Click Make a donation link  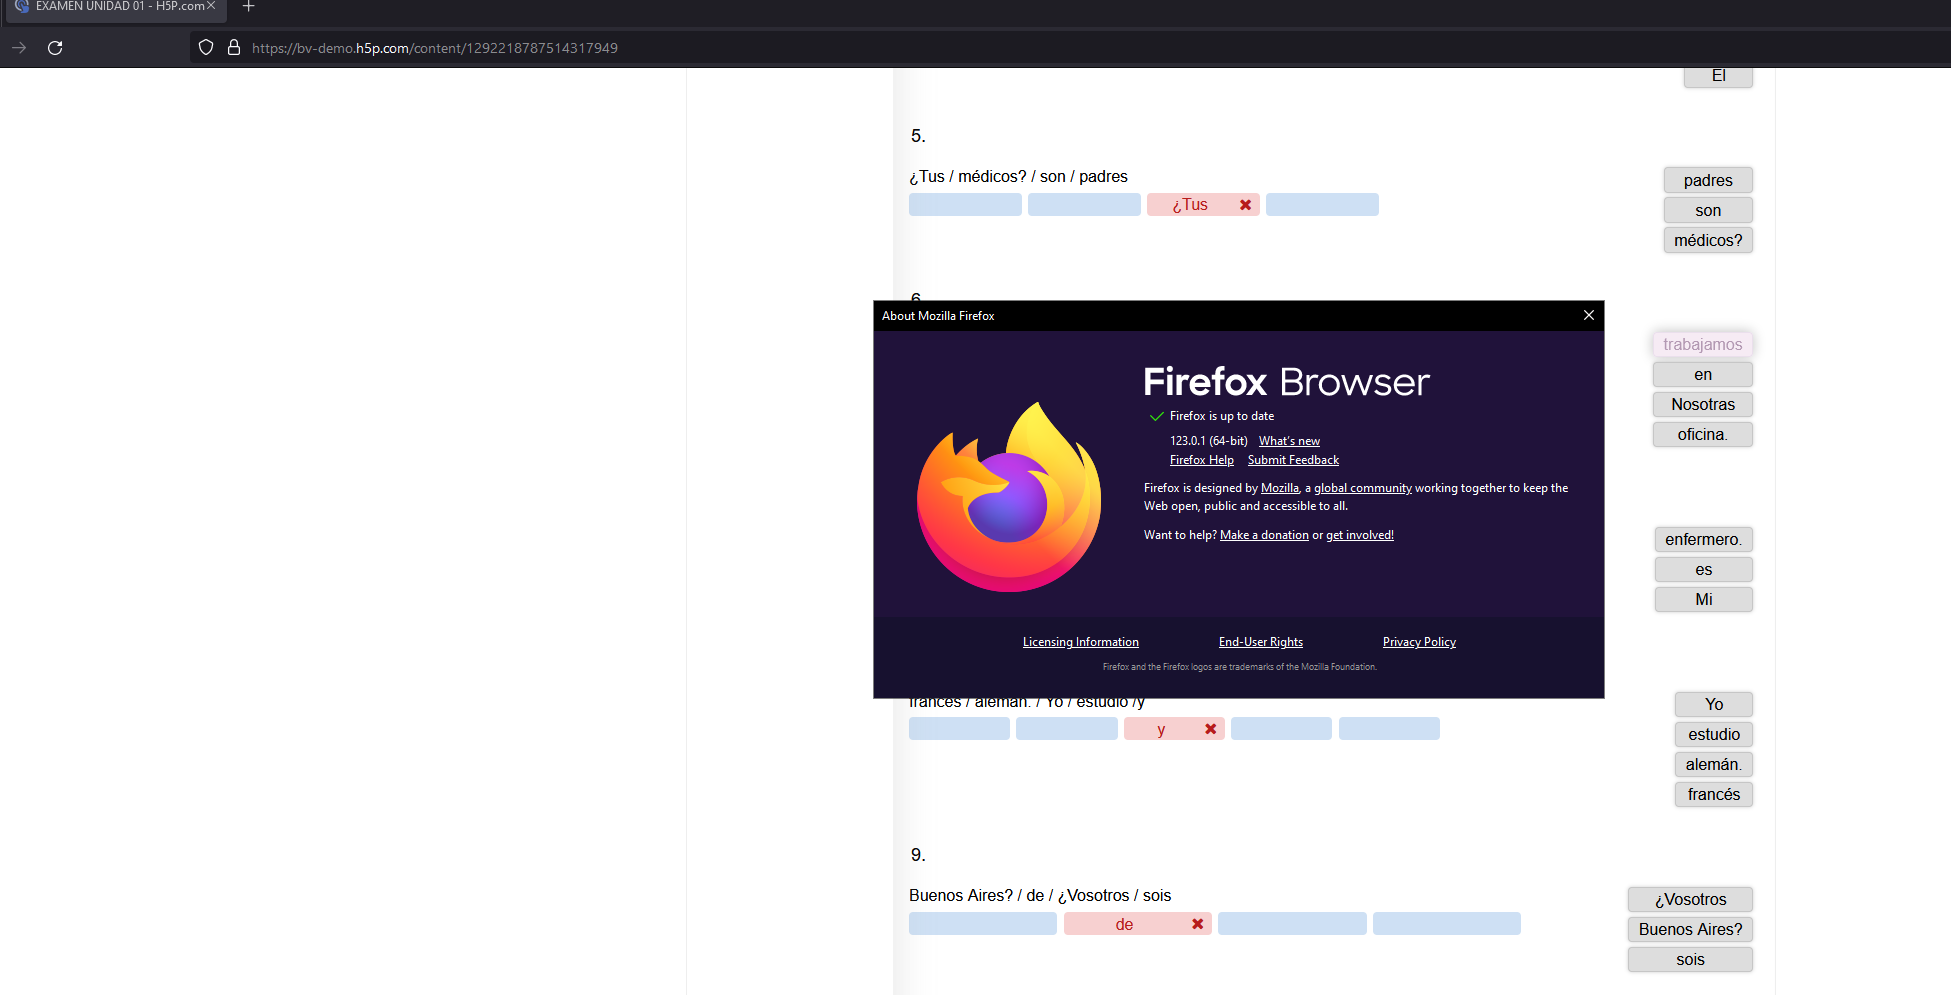[1264, 535]
